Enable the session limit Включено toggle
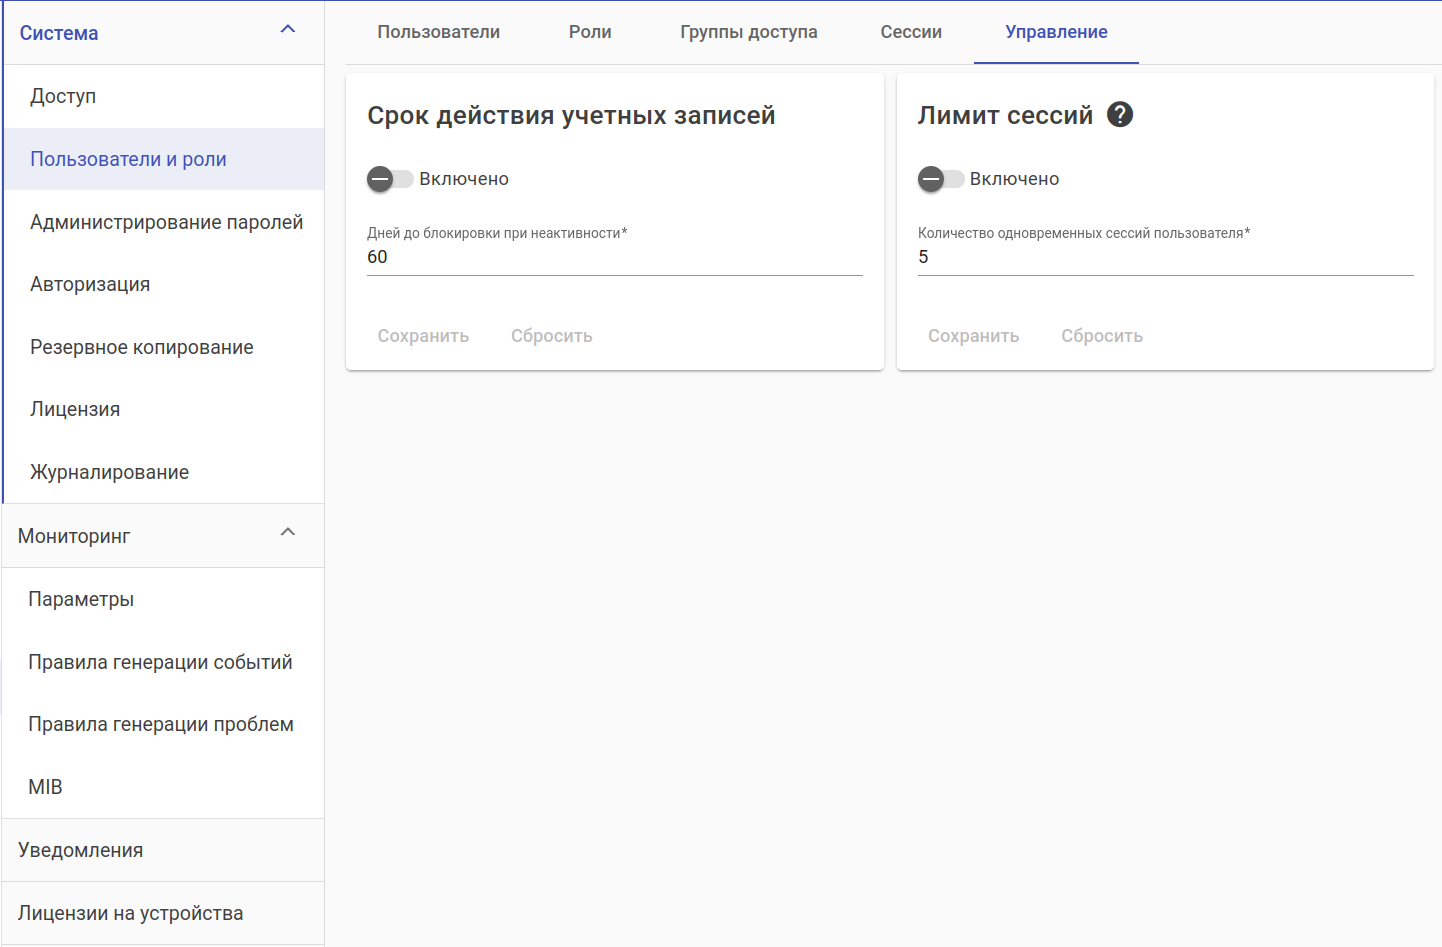Screen dimensions: 1442x947 [x=940, y=179]
